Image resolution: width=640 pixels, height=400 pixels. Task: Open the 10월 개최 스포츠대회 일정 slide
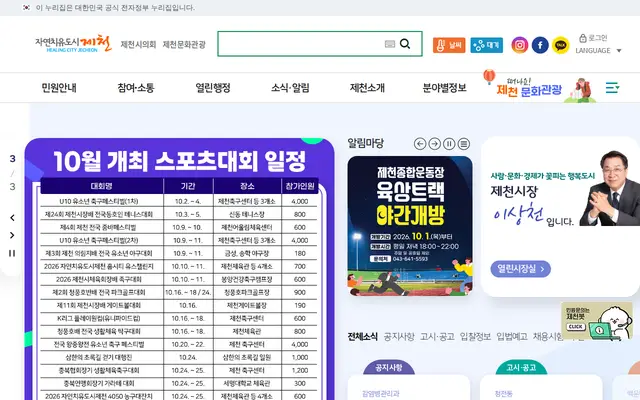tap(180, 269)
